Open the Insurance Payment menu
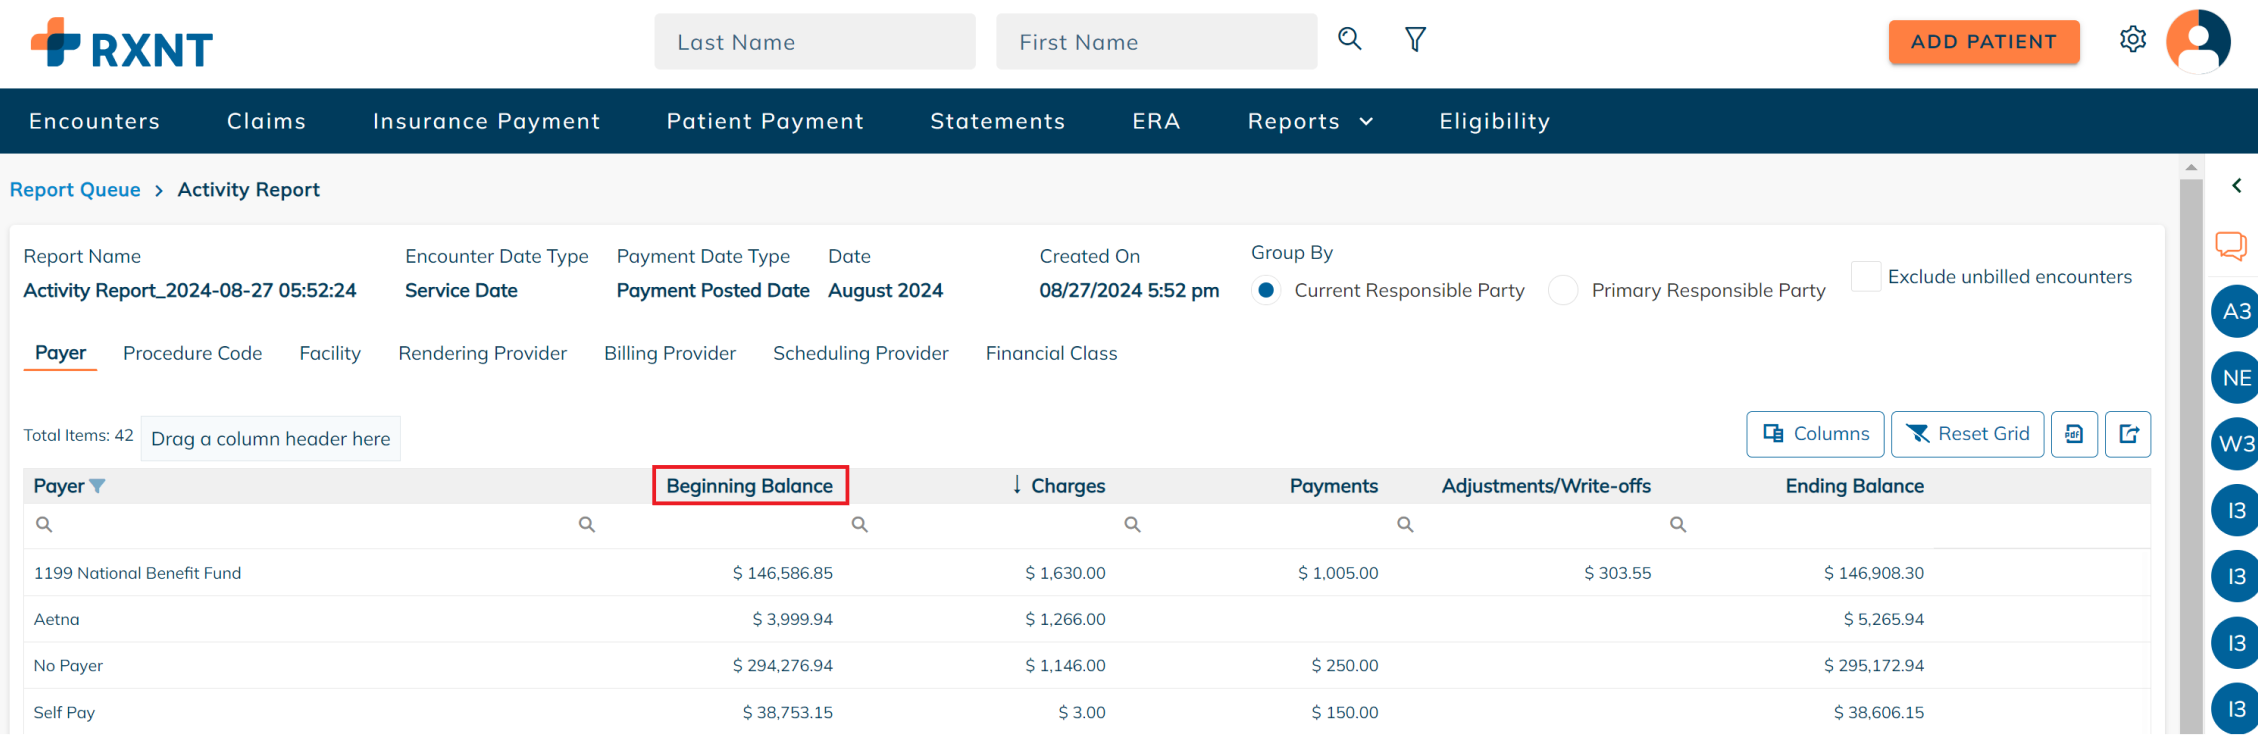This screenshot has width=2258, height=735. tap(486, 121)
